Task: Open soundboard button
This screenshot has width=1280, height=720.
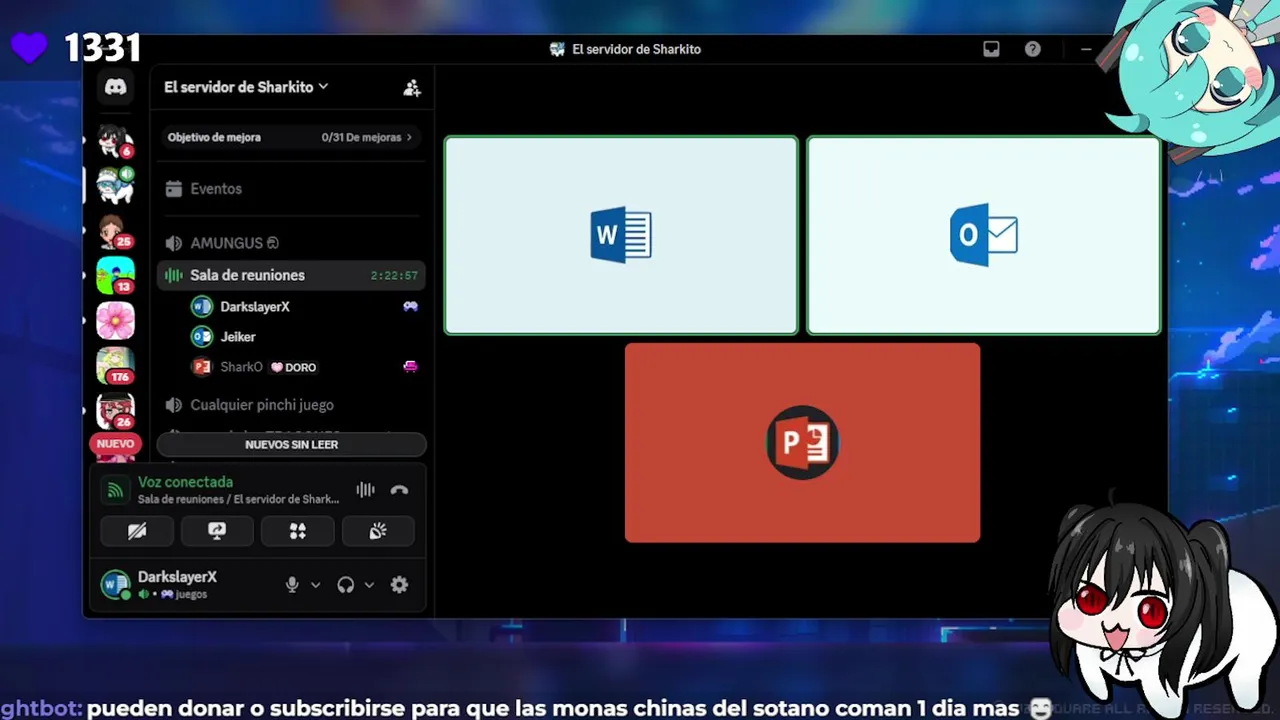Action: click(x=378, y=531)
